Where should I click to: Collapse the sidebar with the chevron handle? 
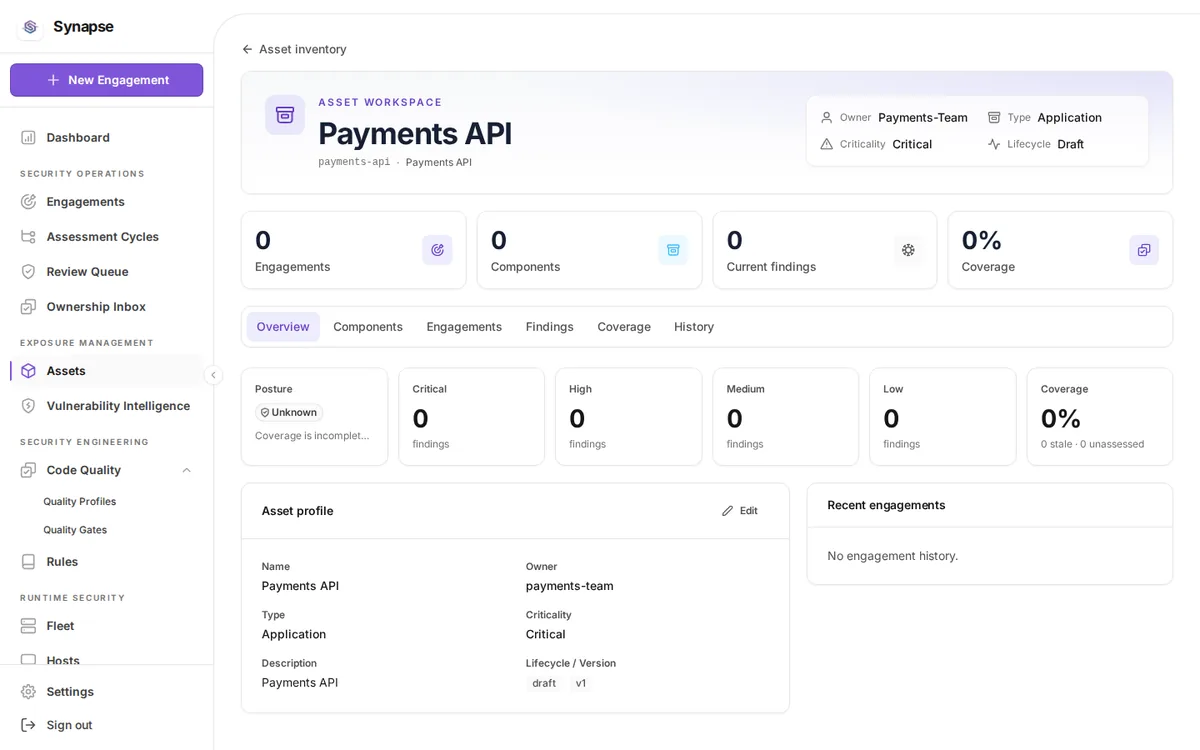[213, 375]
